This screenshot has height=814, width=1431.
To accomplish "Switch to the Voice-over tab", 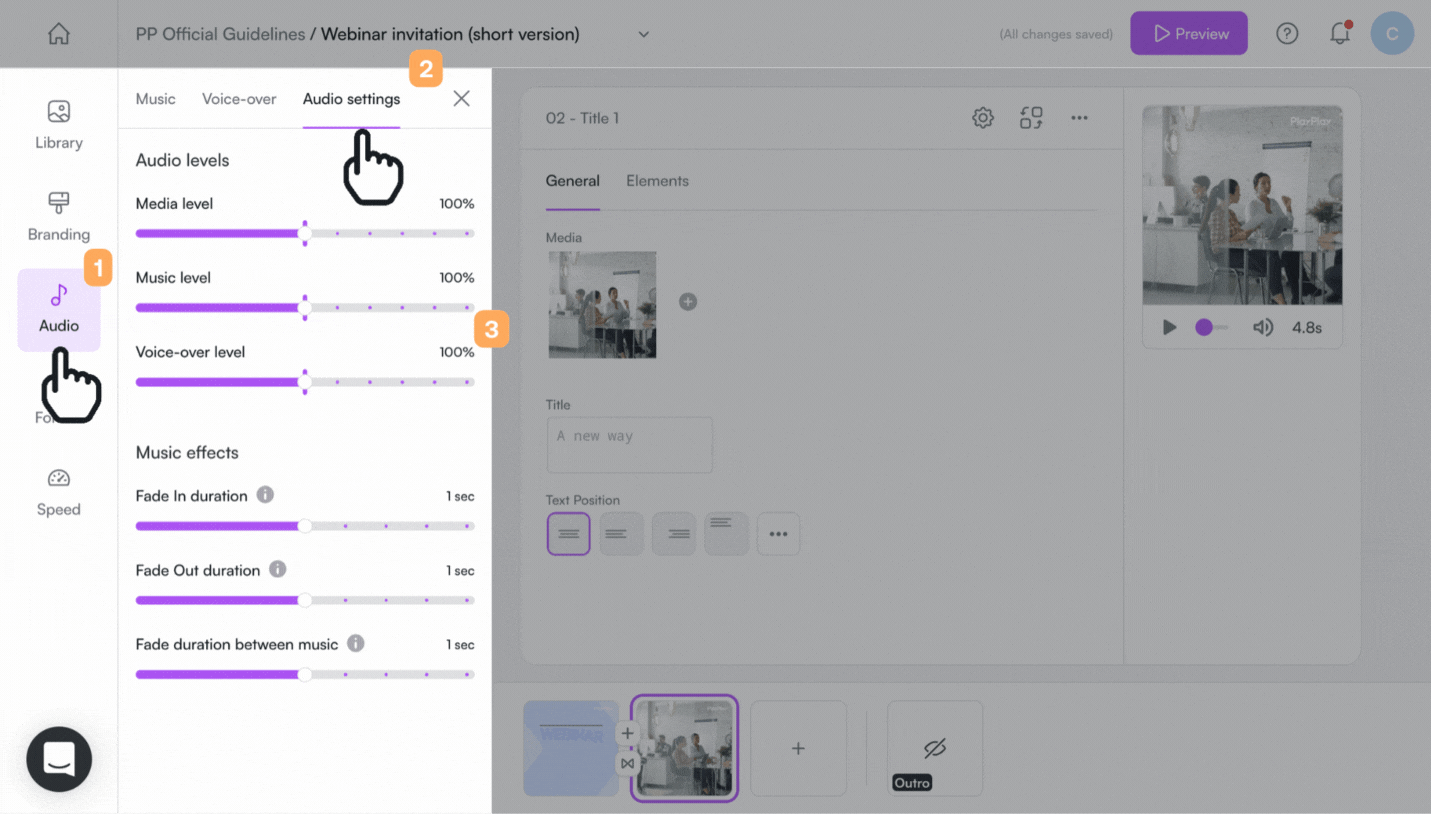I will click(x=239, y=99).
